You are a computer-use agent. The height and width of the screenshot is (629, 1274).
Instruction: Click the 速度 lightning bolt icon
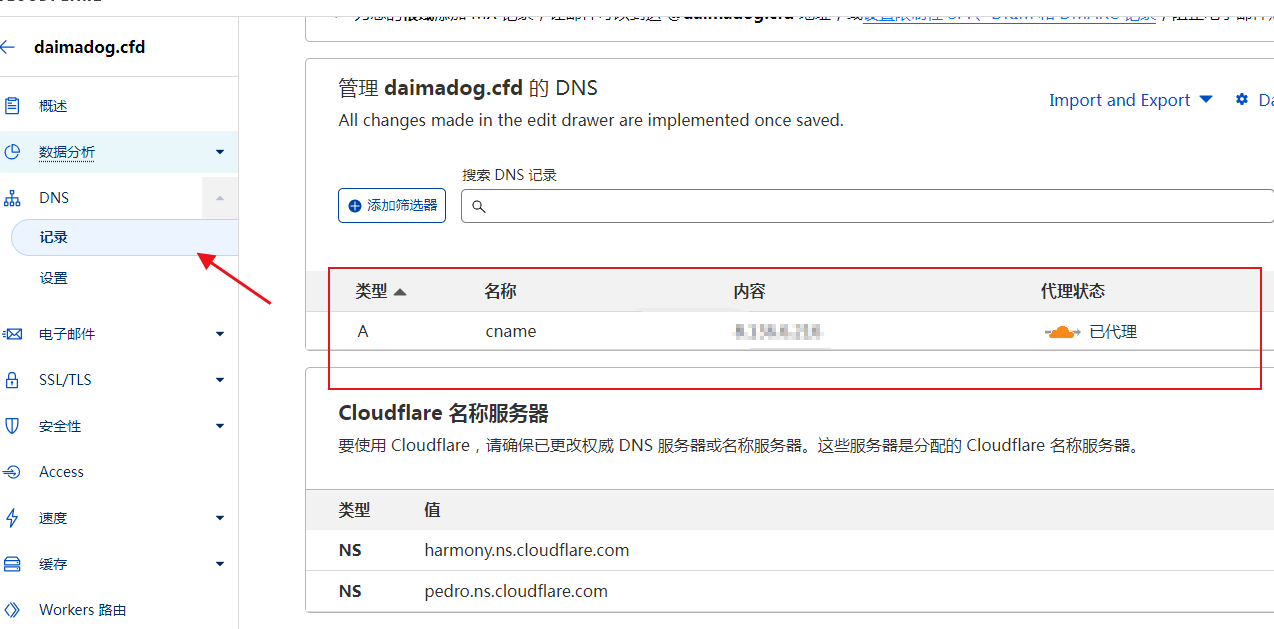(12, 518)
